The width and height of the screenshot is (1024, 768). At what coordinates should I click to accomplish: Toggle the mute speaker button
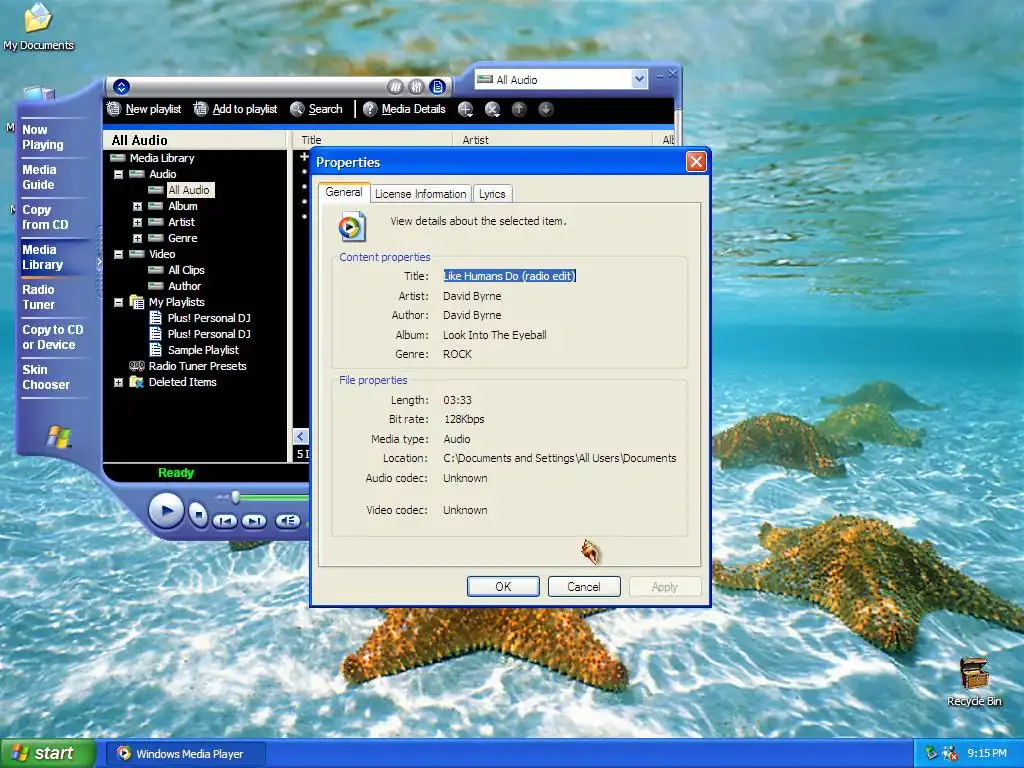click(288, 521)
